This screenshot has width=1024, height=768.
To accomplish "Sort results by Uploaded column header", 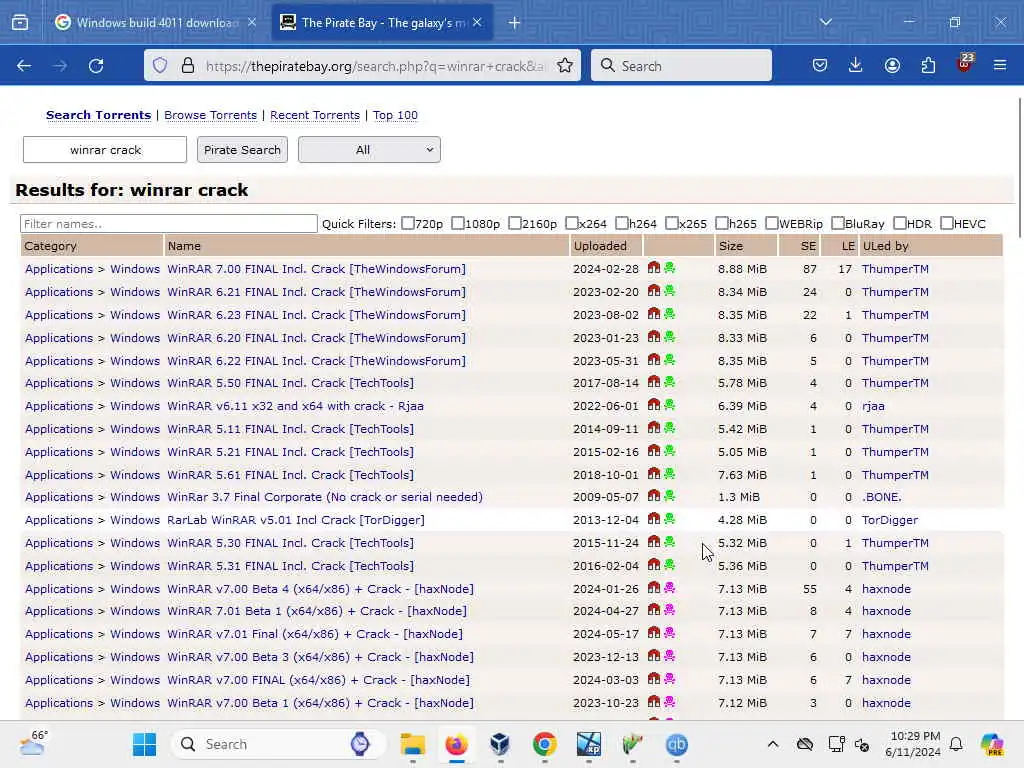I will coord(600,246).
